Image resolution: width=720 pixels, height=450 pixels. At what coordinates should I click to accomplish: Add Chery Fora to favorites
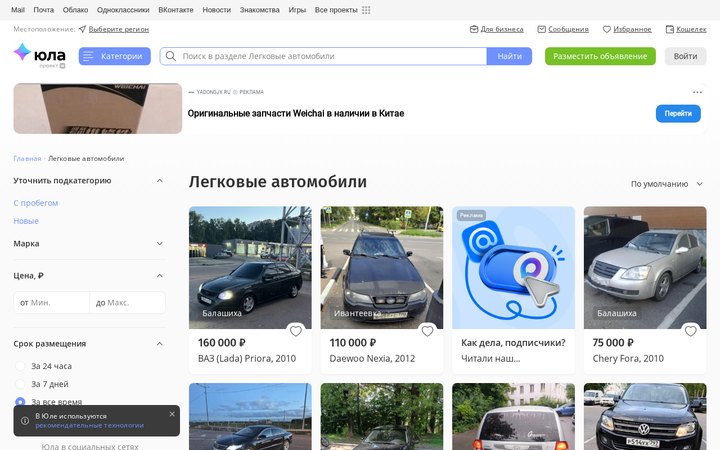[x=691, y=331]
